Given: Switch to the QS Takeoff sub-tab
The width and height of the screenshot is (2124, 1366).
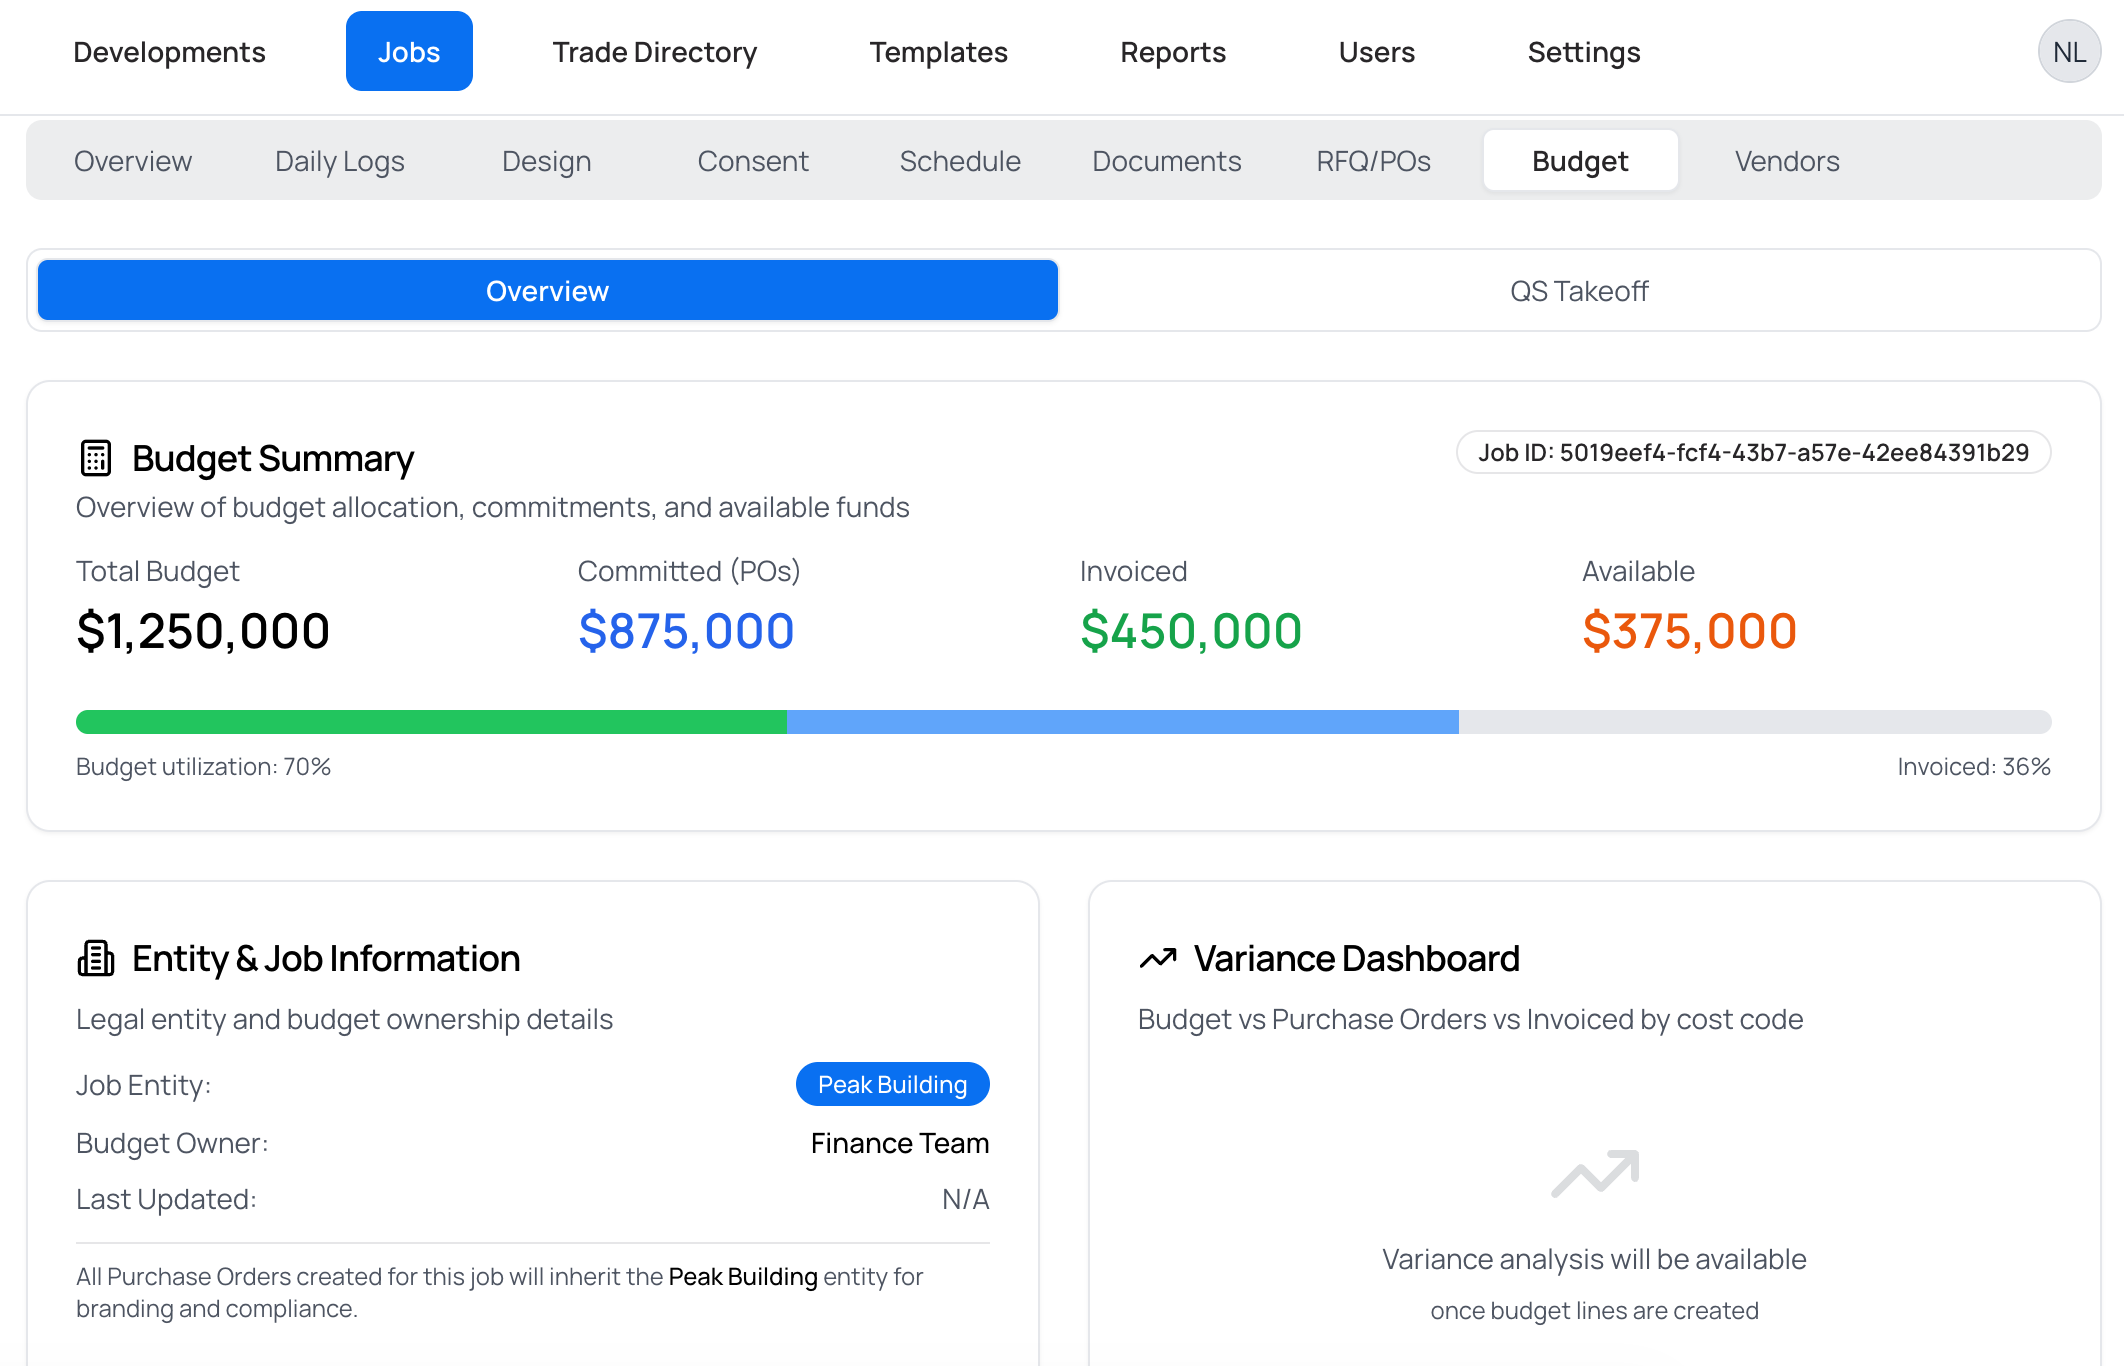Looking at the screenshot, I should 1579,291.
